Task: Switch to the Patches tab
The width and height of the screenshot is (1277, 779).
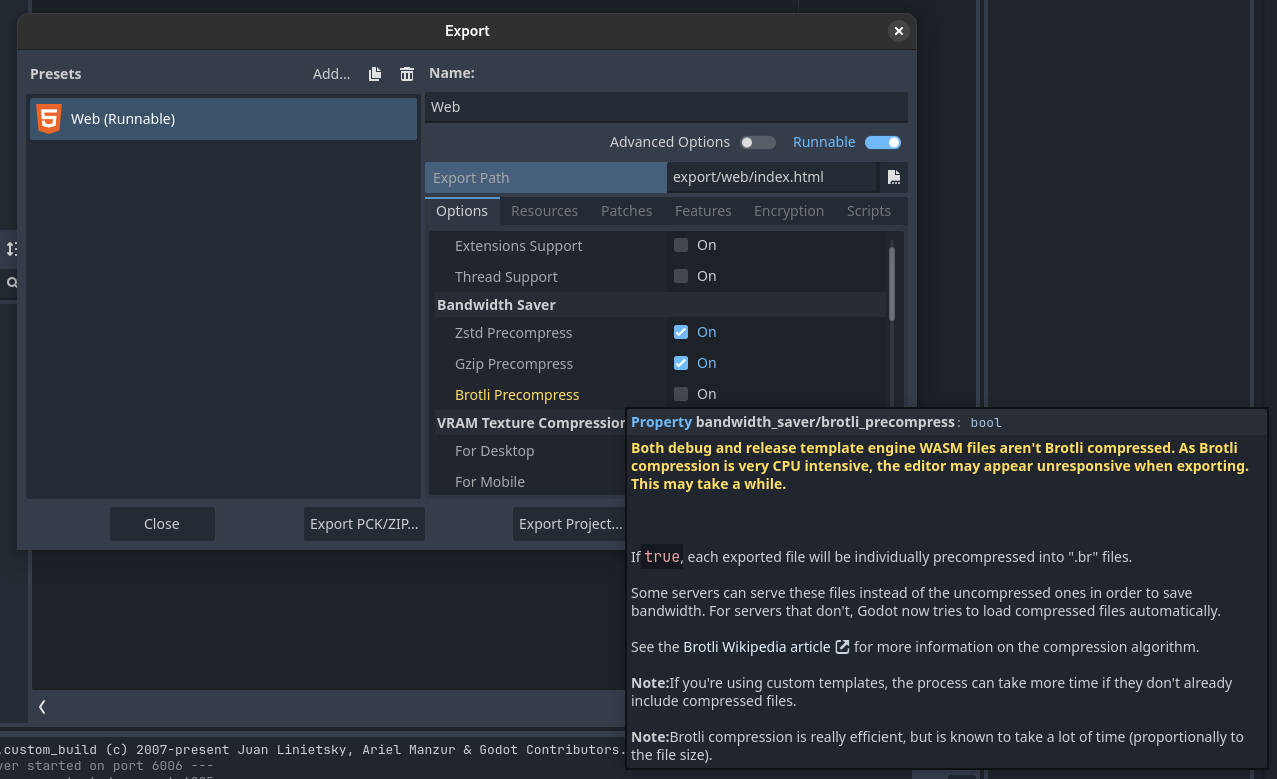Action: 626,211
